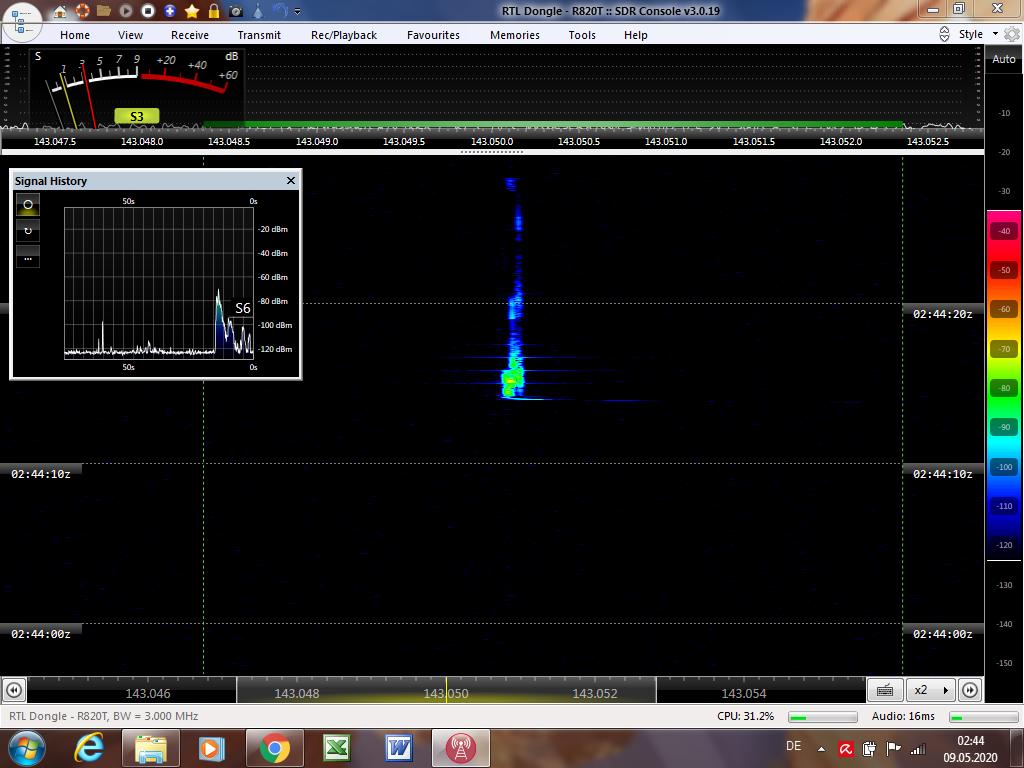Click the blue plus add icon
This screenshot has height=768, width=1024.
[x=170, y=11]
